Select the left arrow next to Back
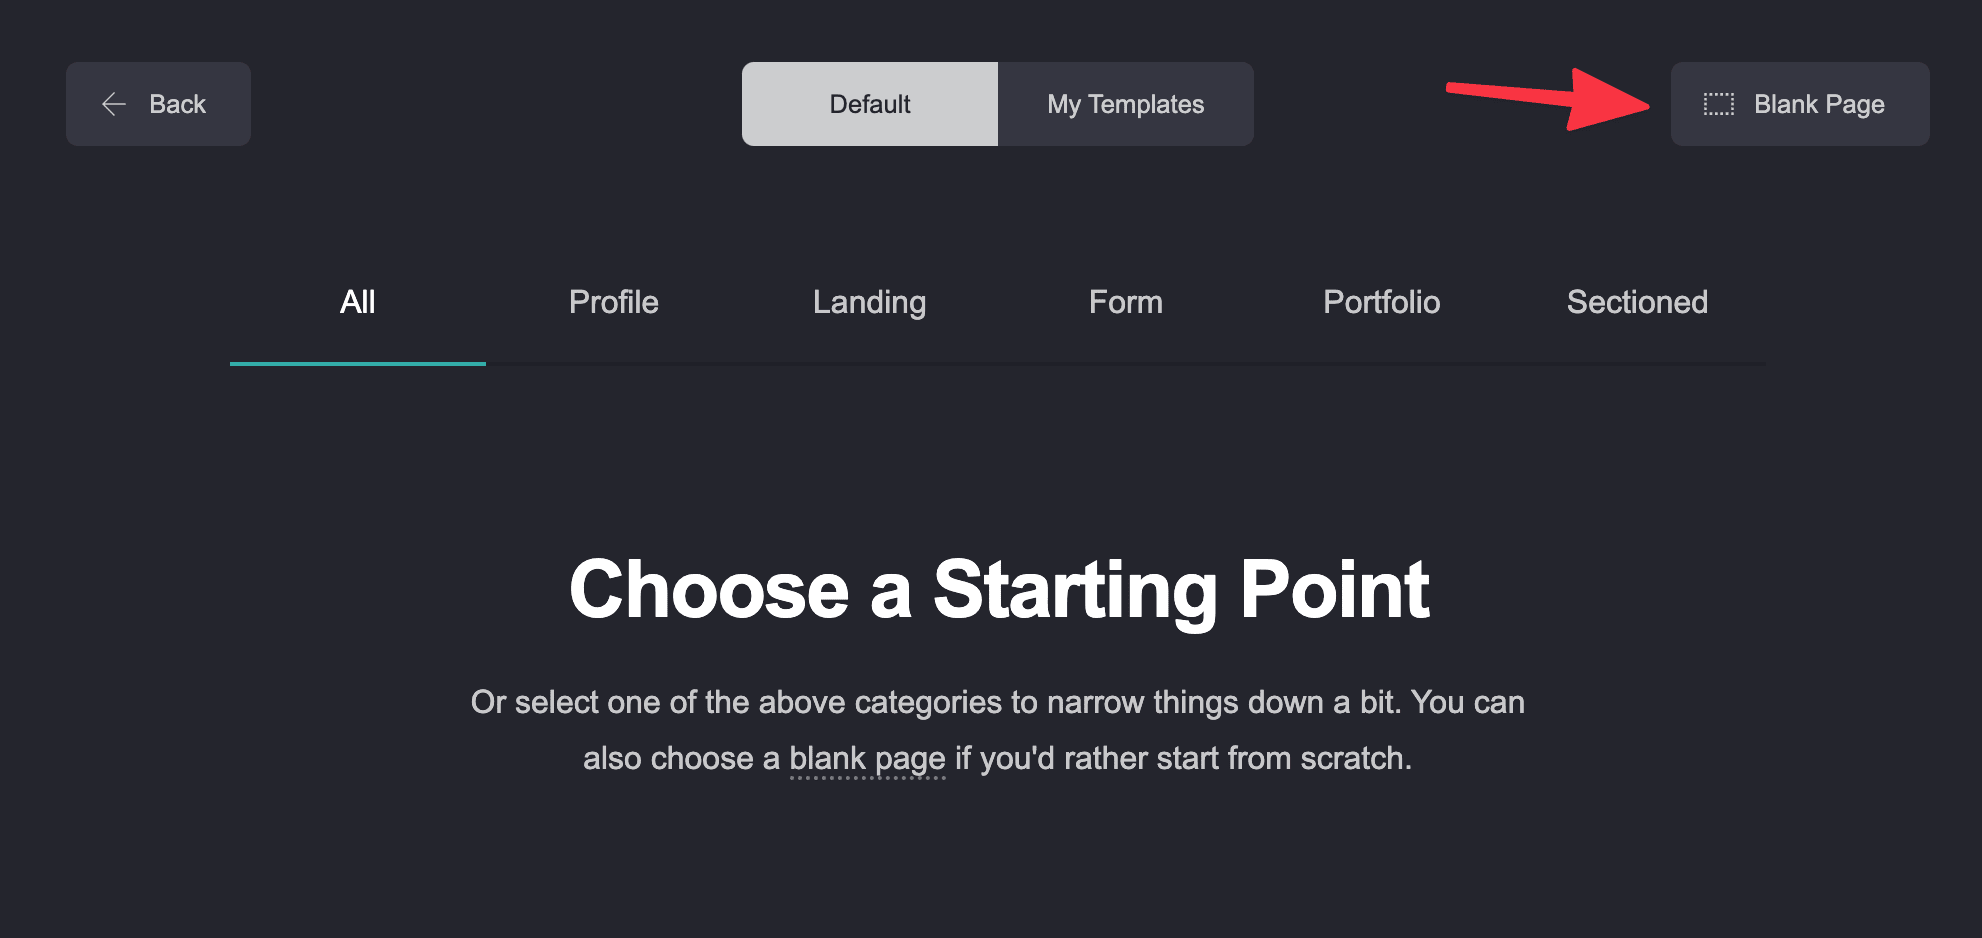Screen dimensions: 1982x938 113,103
